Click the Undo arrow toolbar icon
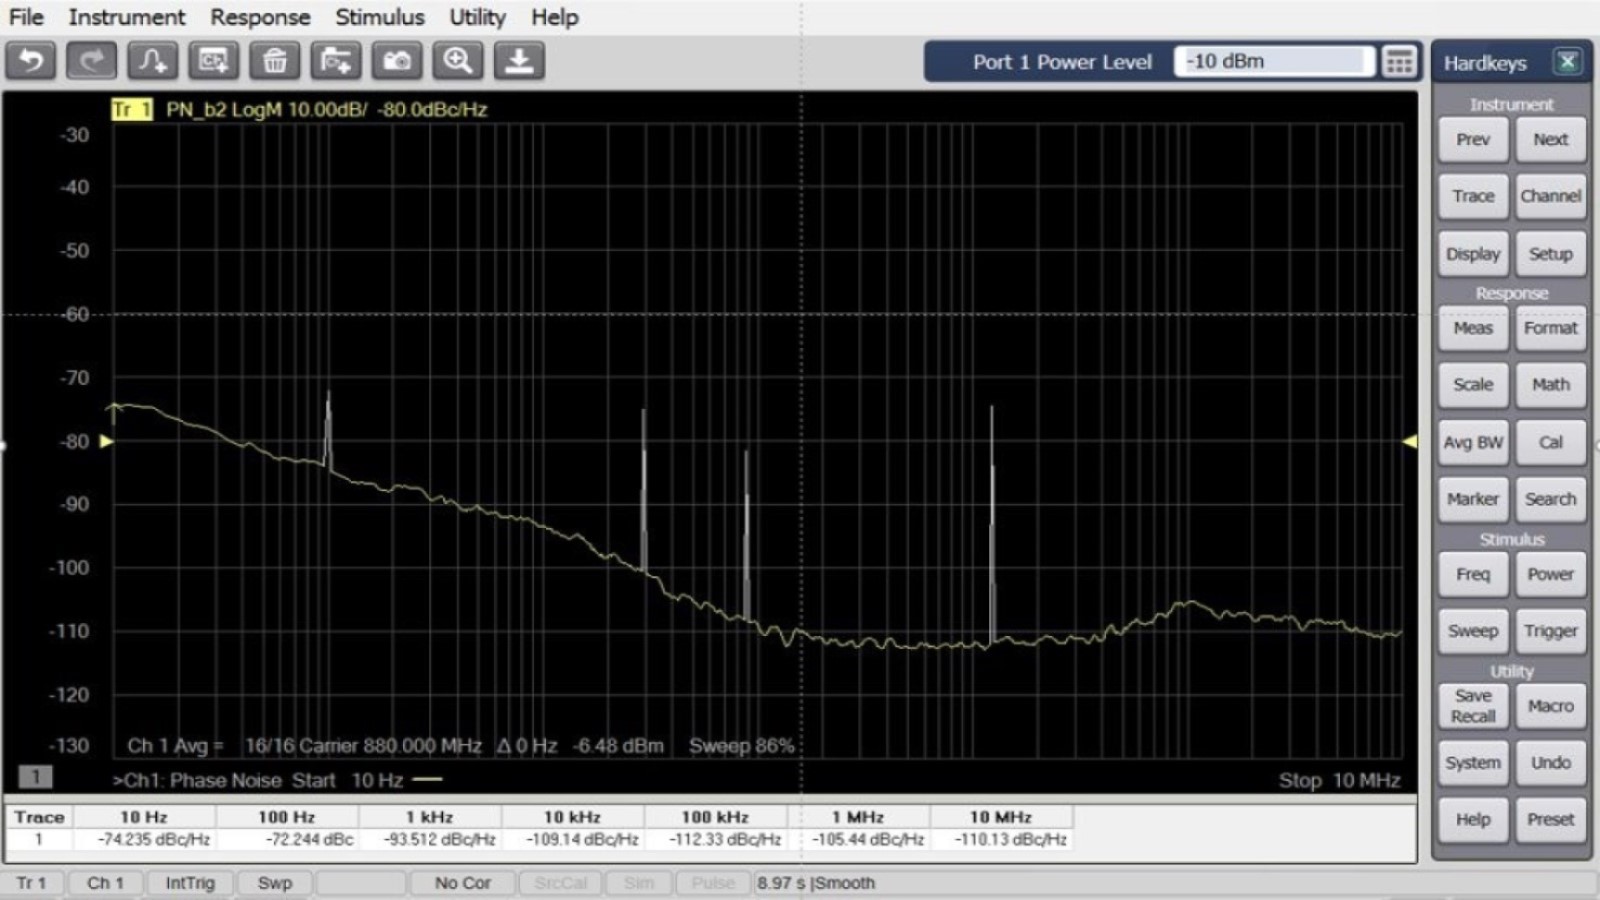Image resolution: width=1600 pixels, height=900 pixels. (x=31, y=60)
